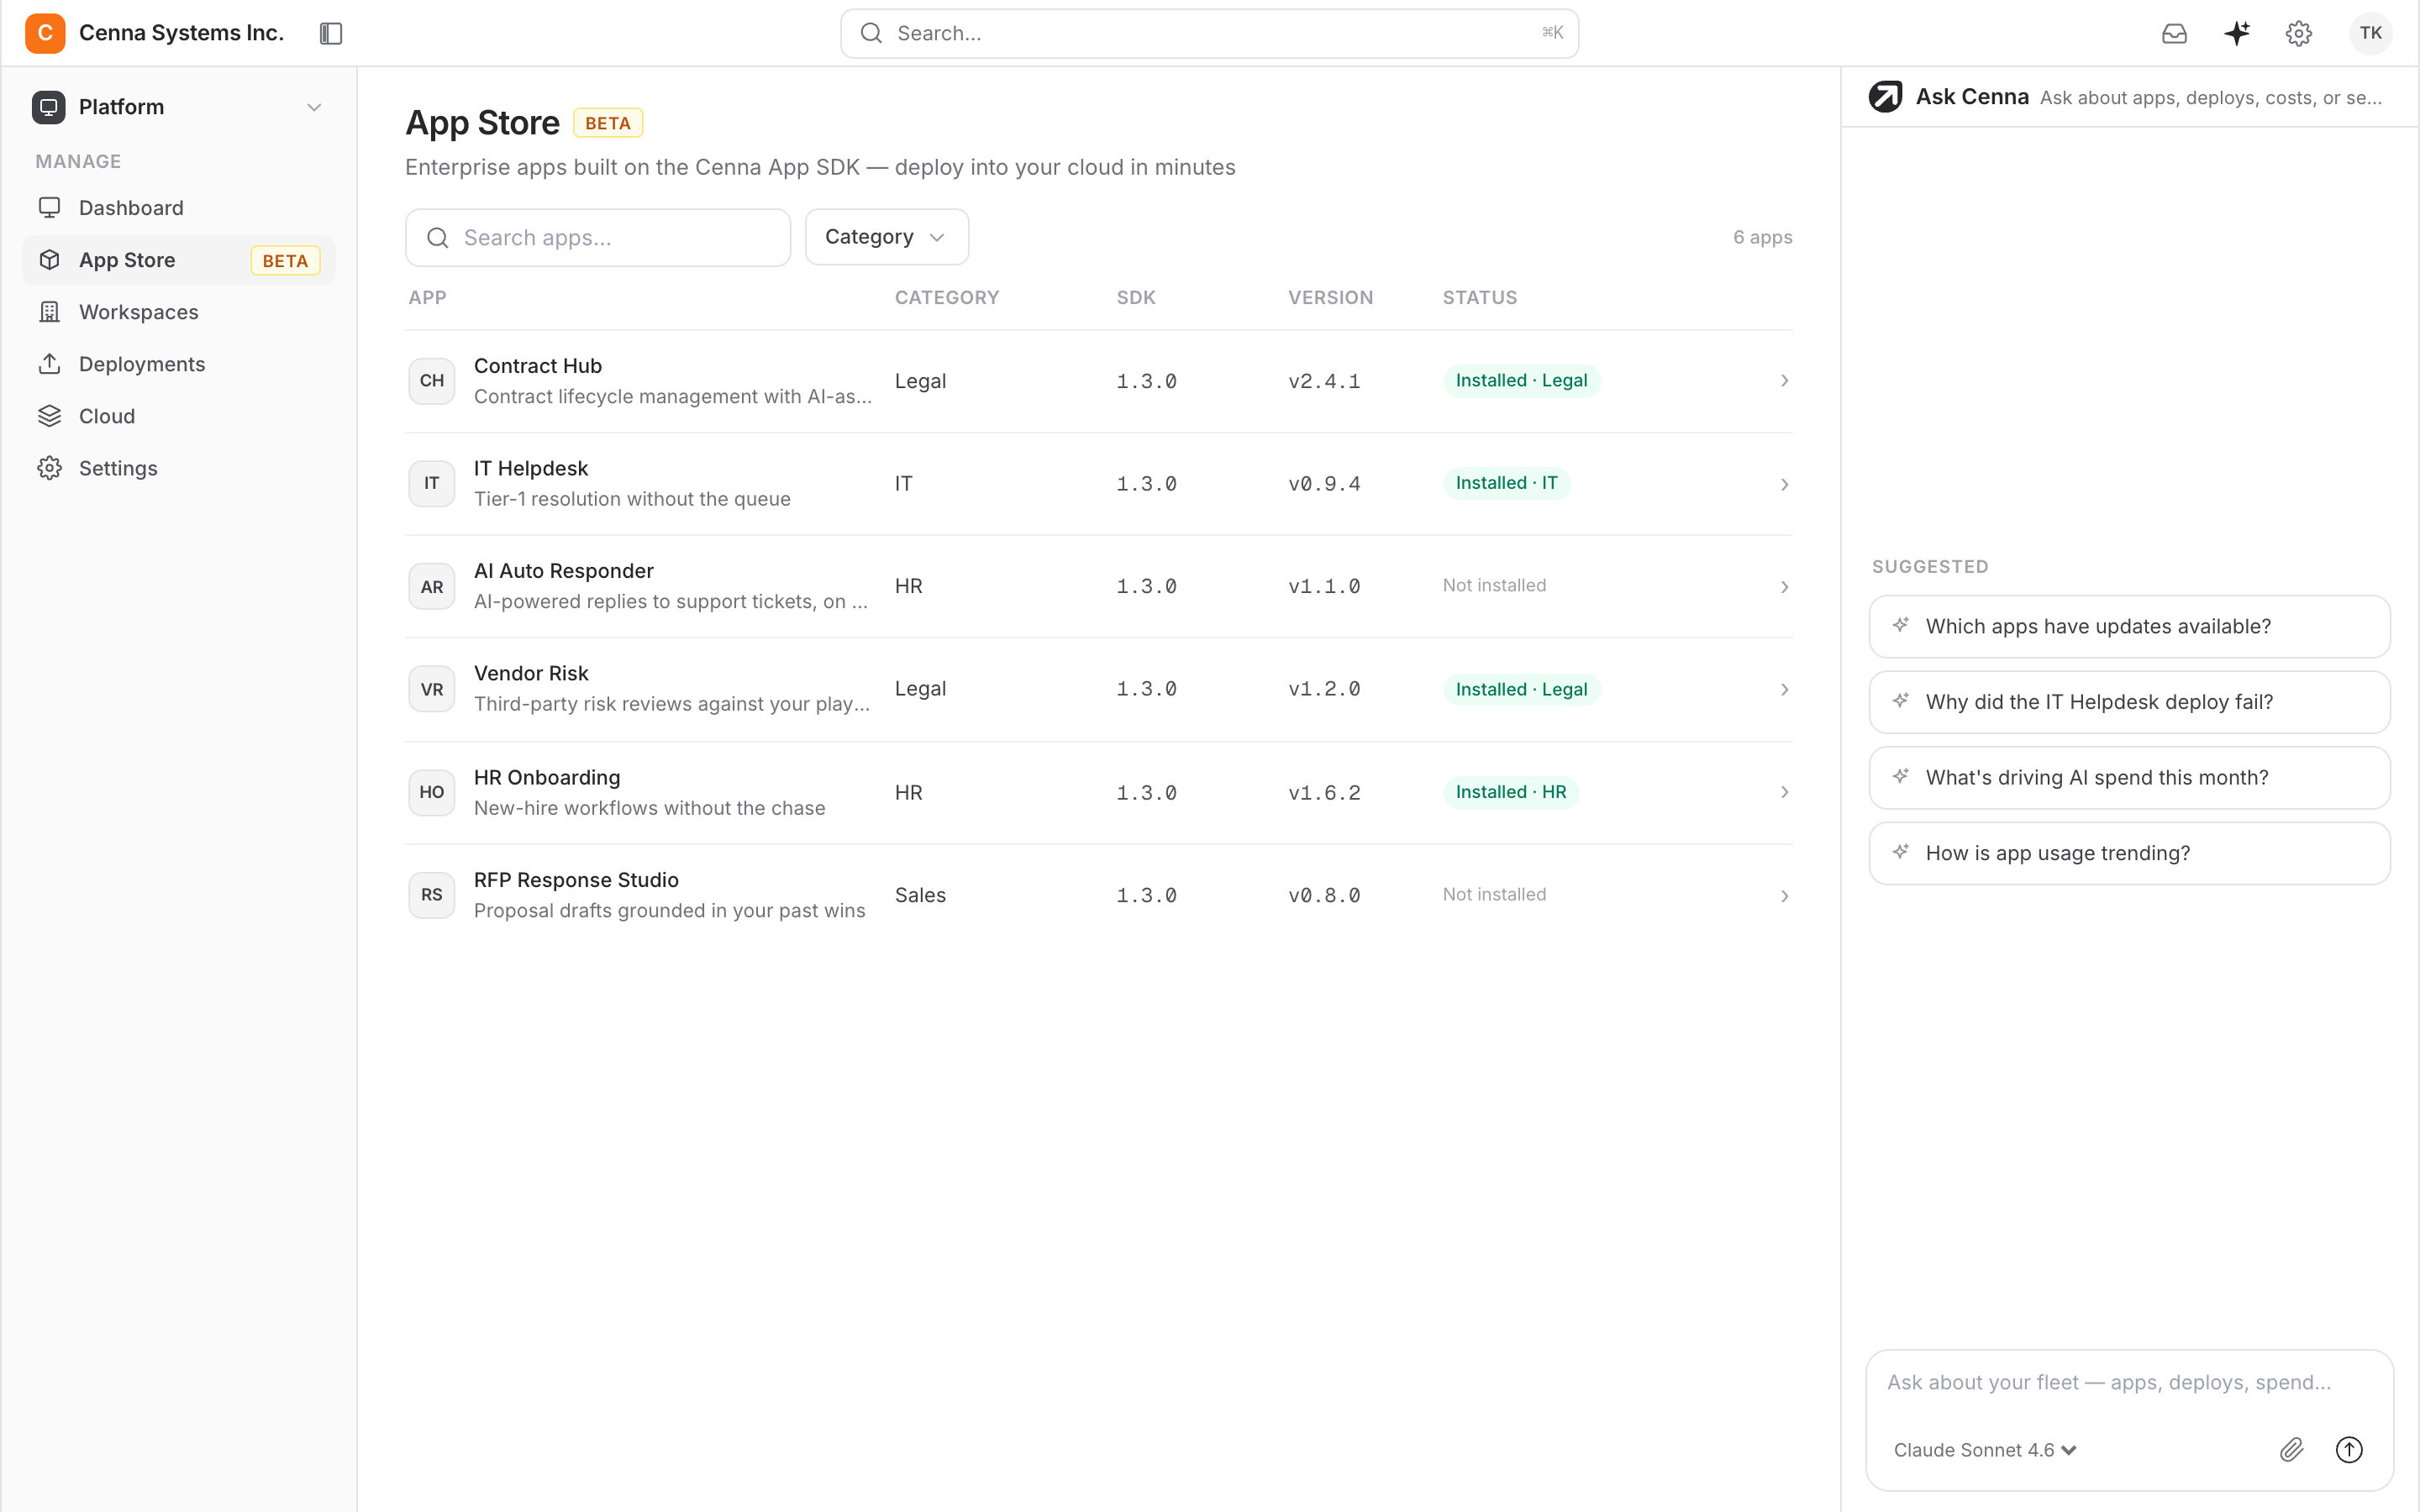Click the BETA badge beside App Store title
This screenshot has height=1512, width=2420.
608,123
